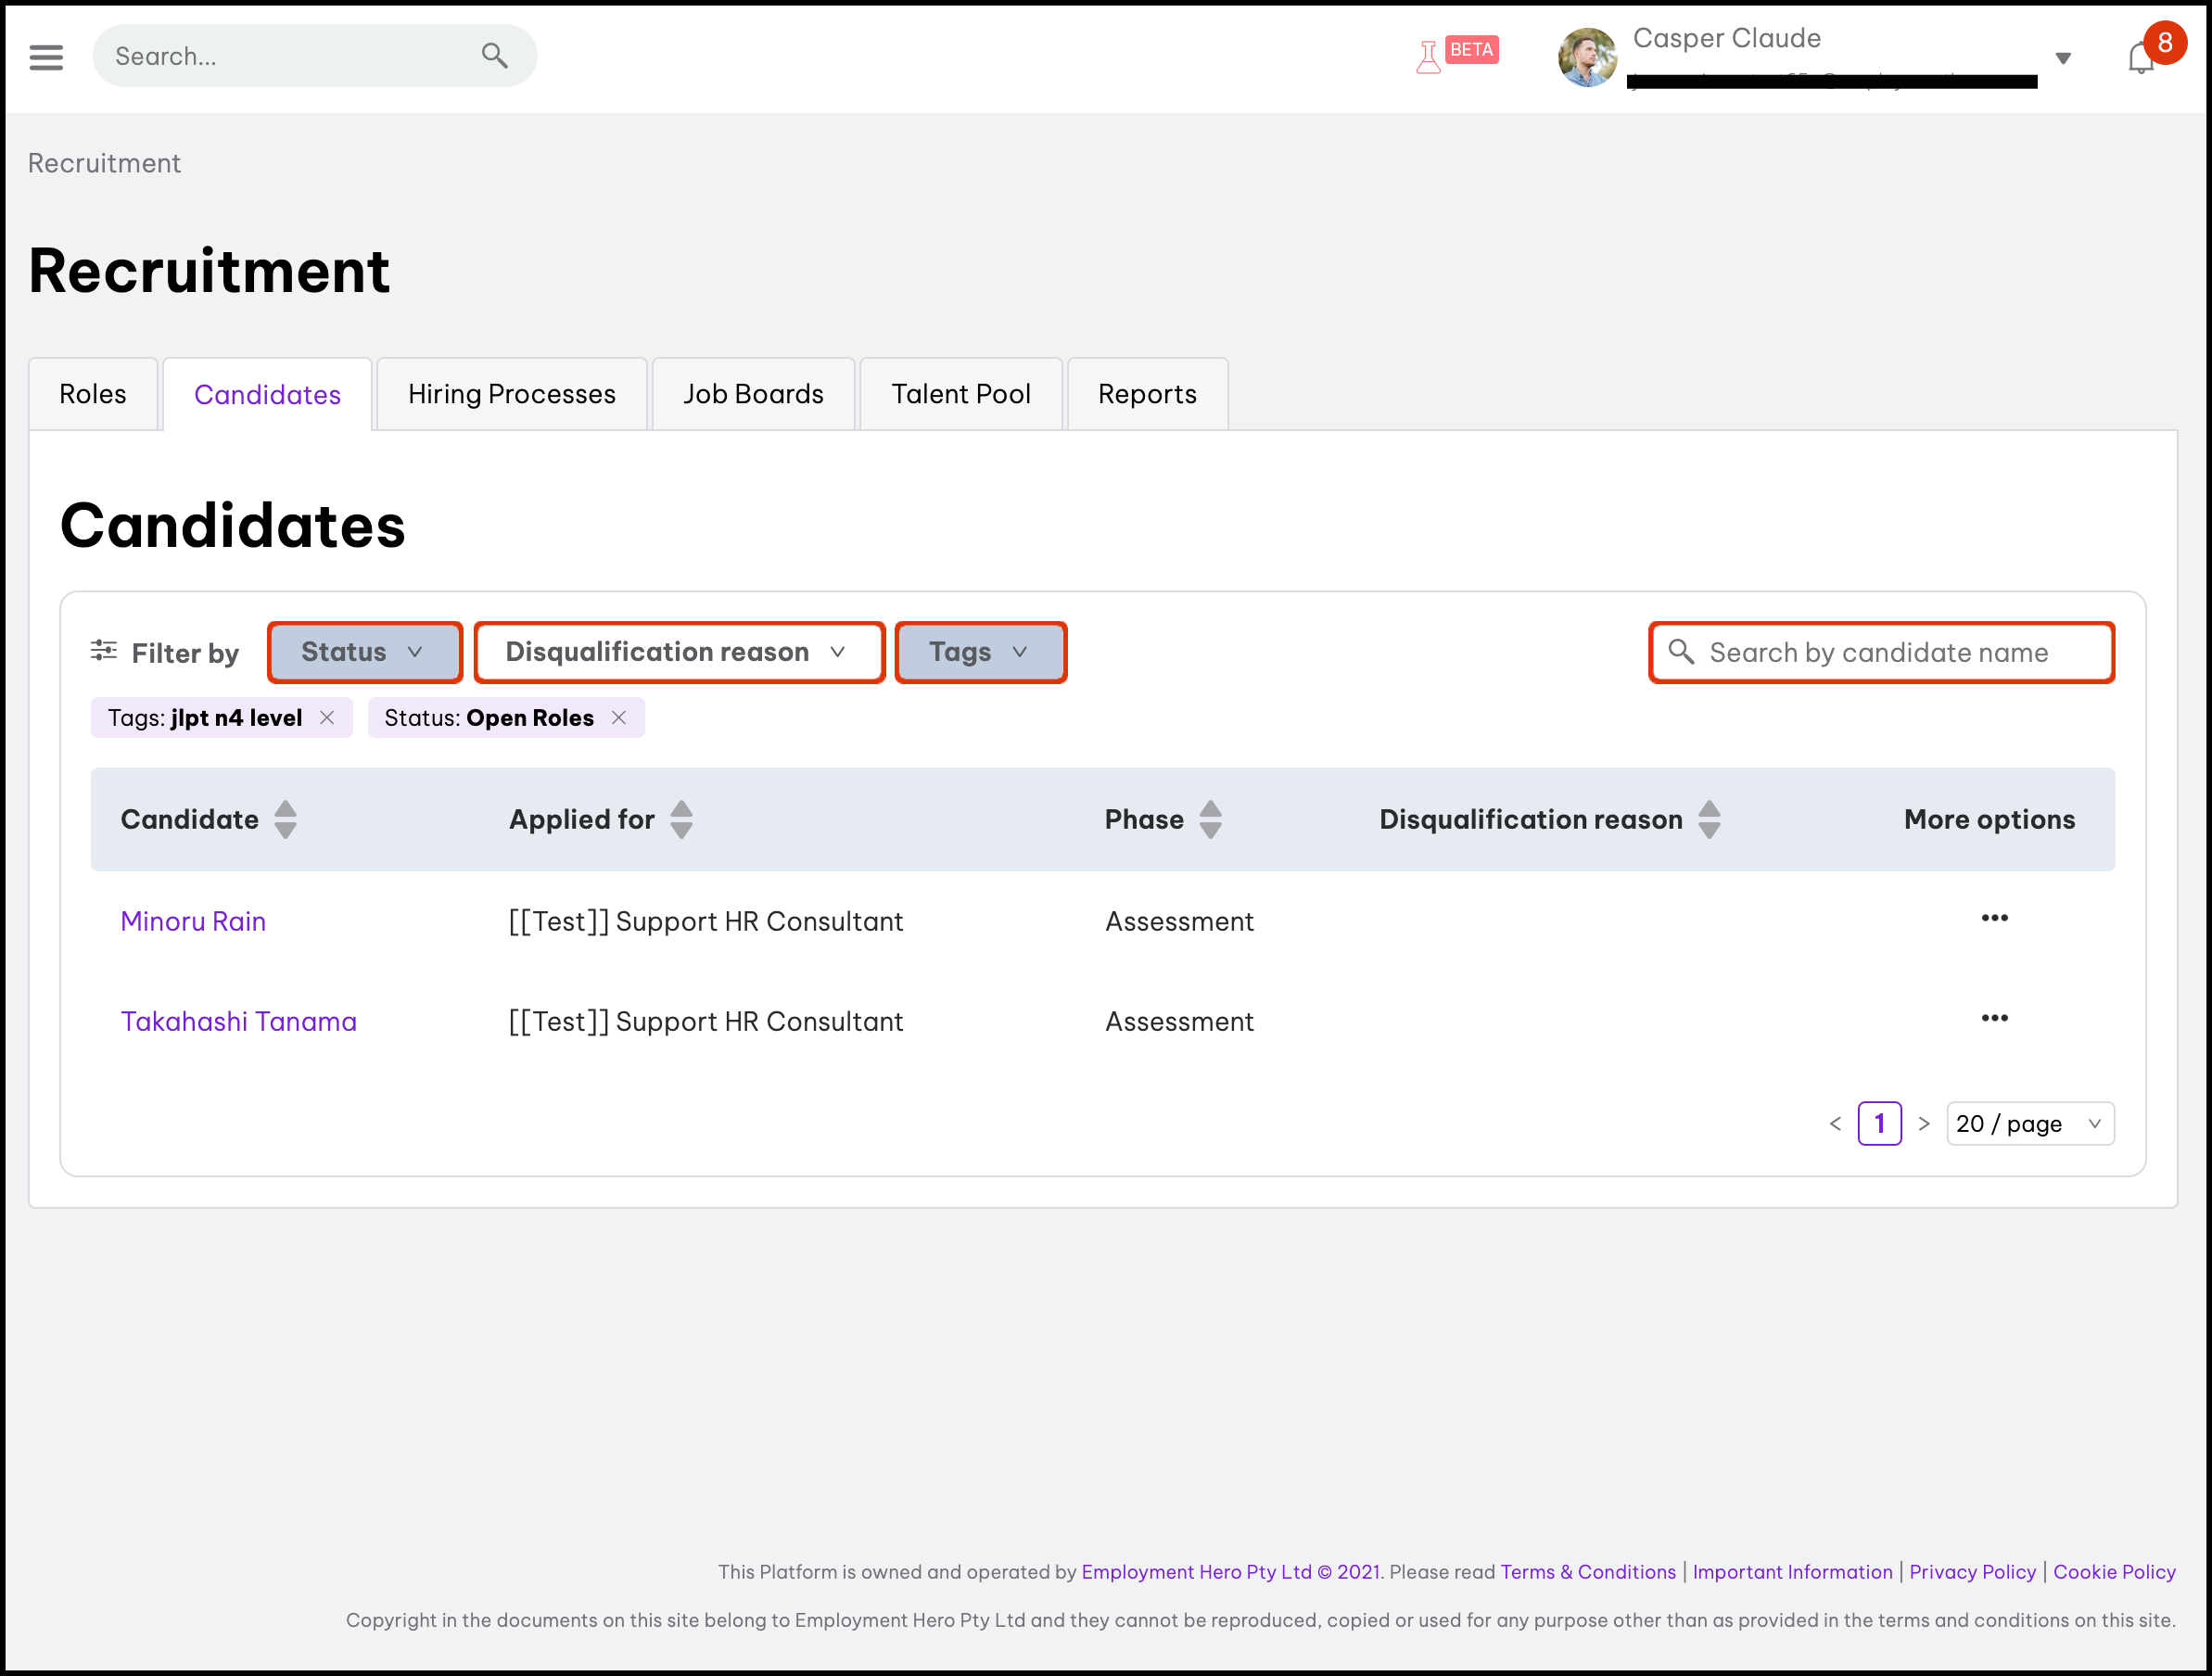The height and width of the screenshot is (1676, 2212).
Task: Click the top search magnifier icon
Action: coord(494,56)
